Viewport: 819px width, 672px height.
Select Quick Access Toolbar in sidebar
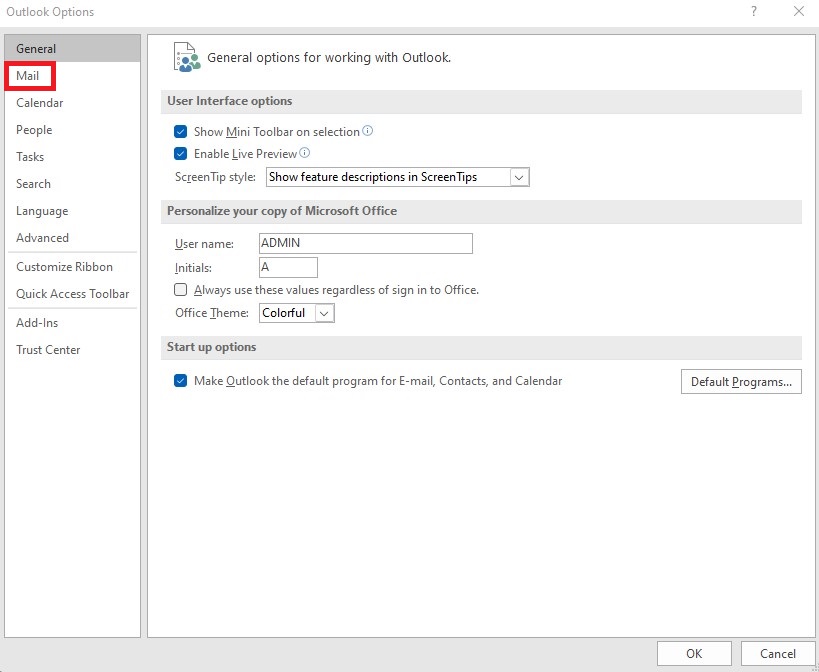[73, 294]
